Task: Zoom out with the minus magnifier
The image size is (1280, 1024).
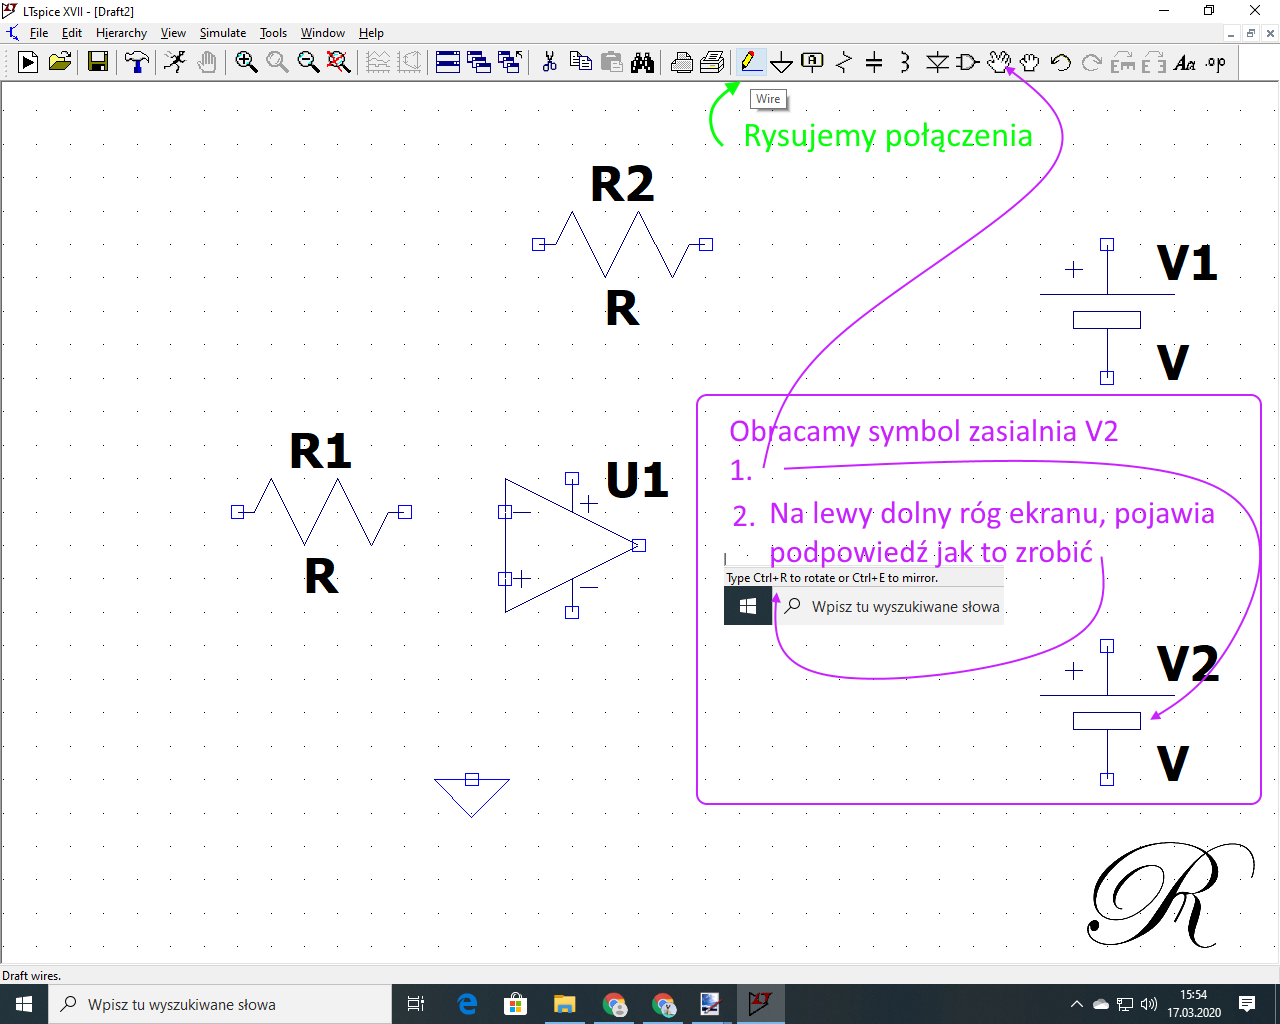Action: [308, 62]
